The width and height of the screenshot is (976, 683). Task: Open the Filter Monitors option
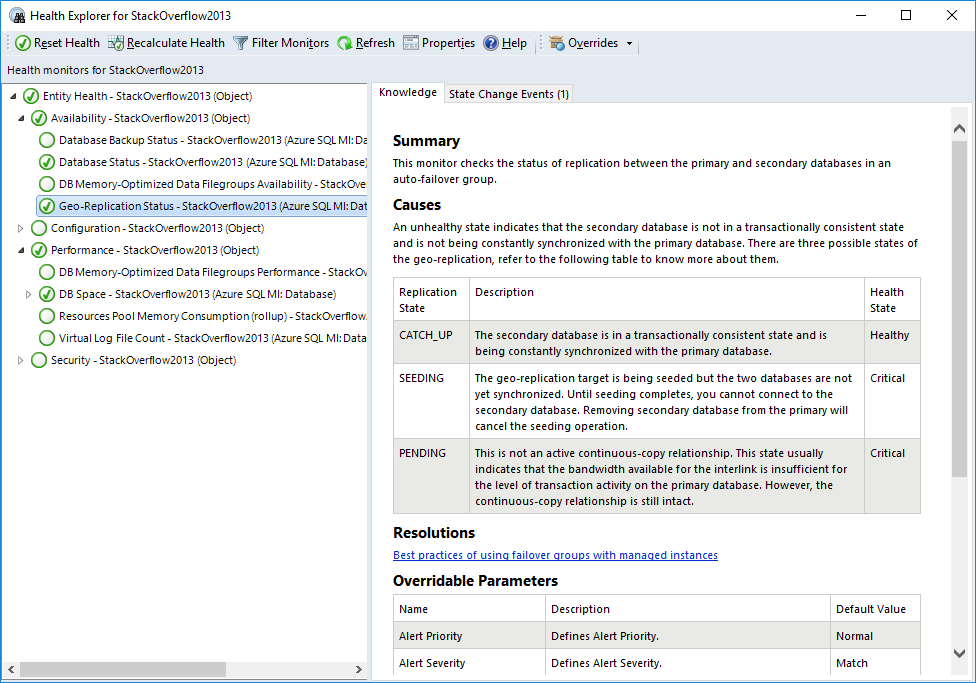[281, 43]
